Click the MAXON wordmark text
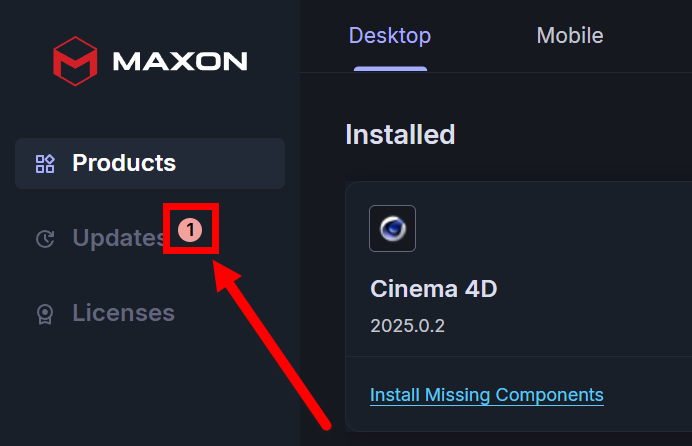Image resolution: width=692 pixels, height=446 pixels. tap(180, 62)
